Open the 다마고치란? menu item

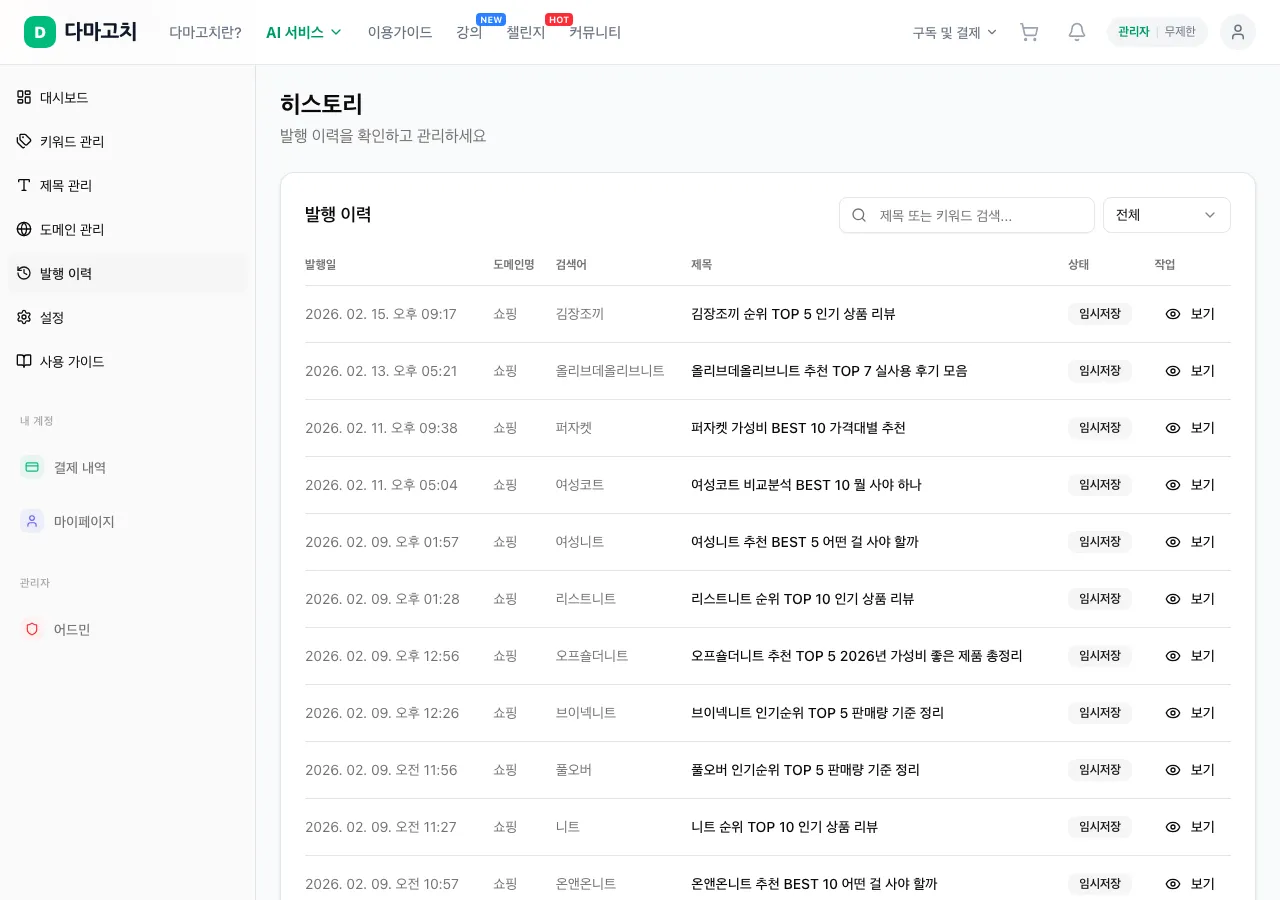[205, 32]
